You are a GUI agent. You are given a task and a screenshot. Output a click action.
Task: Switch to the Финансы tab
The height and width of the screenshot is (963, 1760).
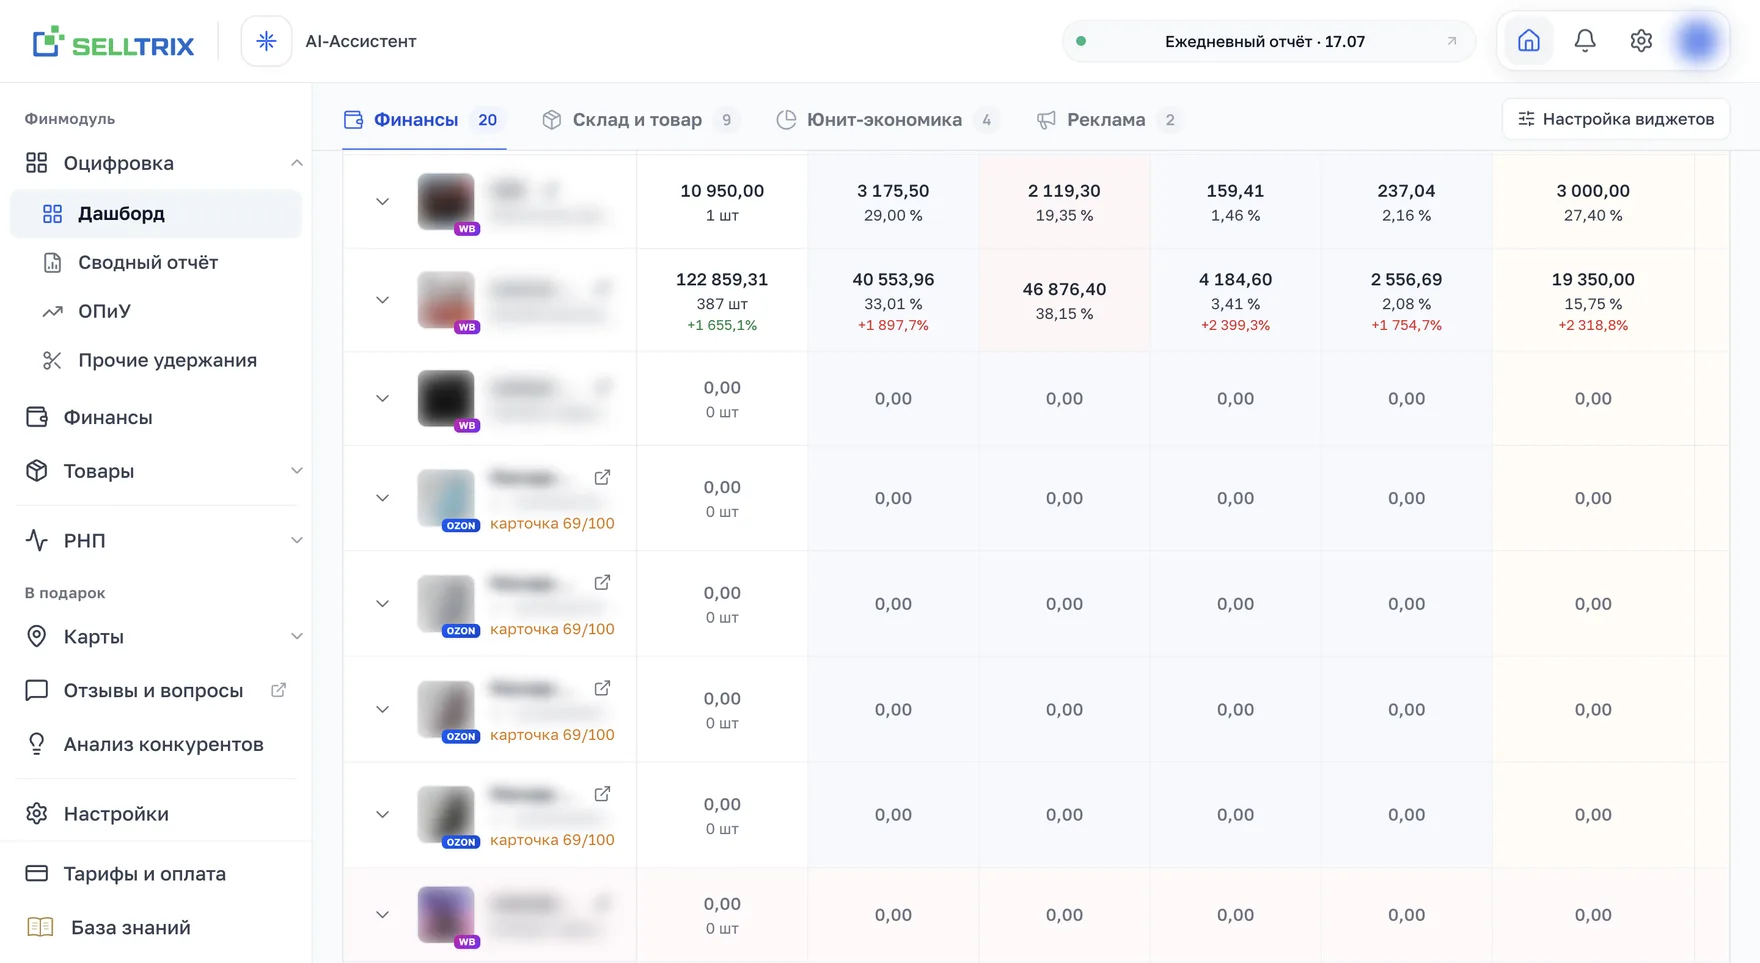pos(424,120)
